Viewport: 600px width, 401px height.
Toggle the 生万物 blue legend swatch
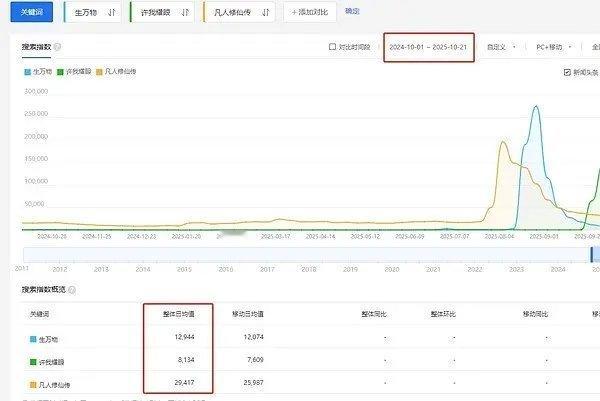pos(28,72)
